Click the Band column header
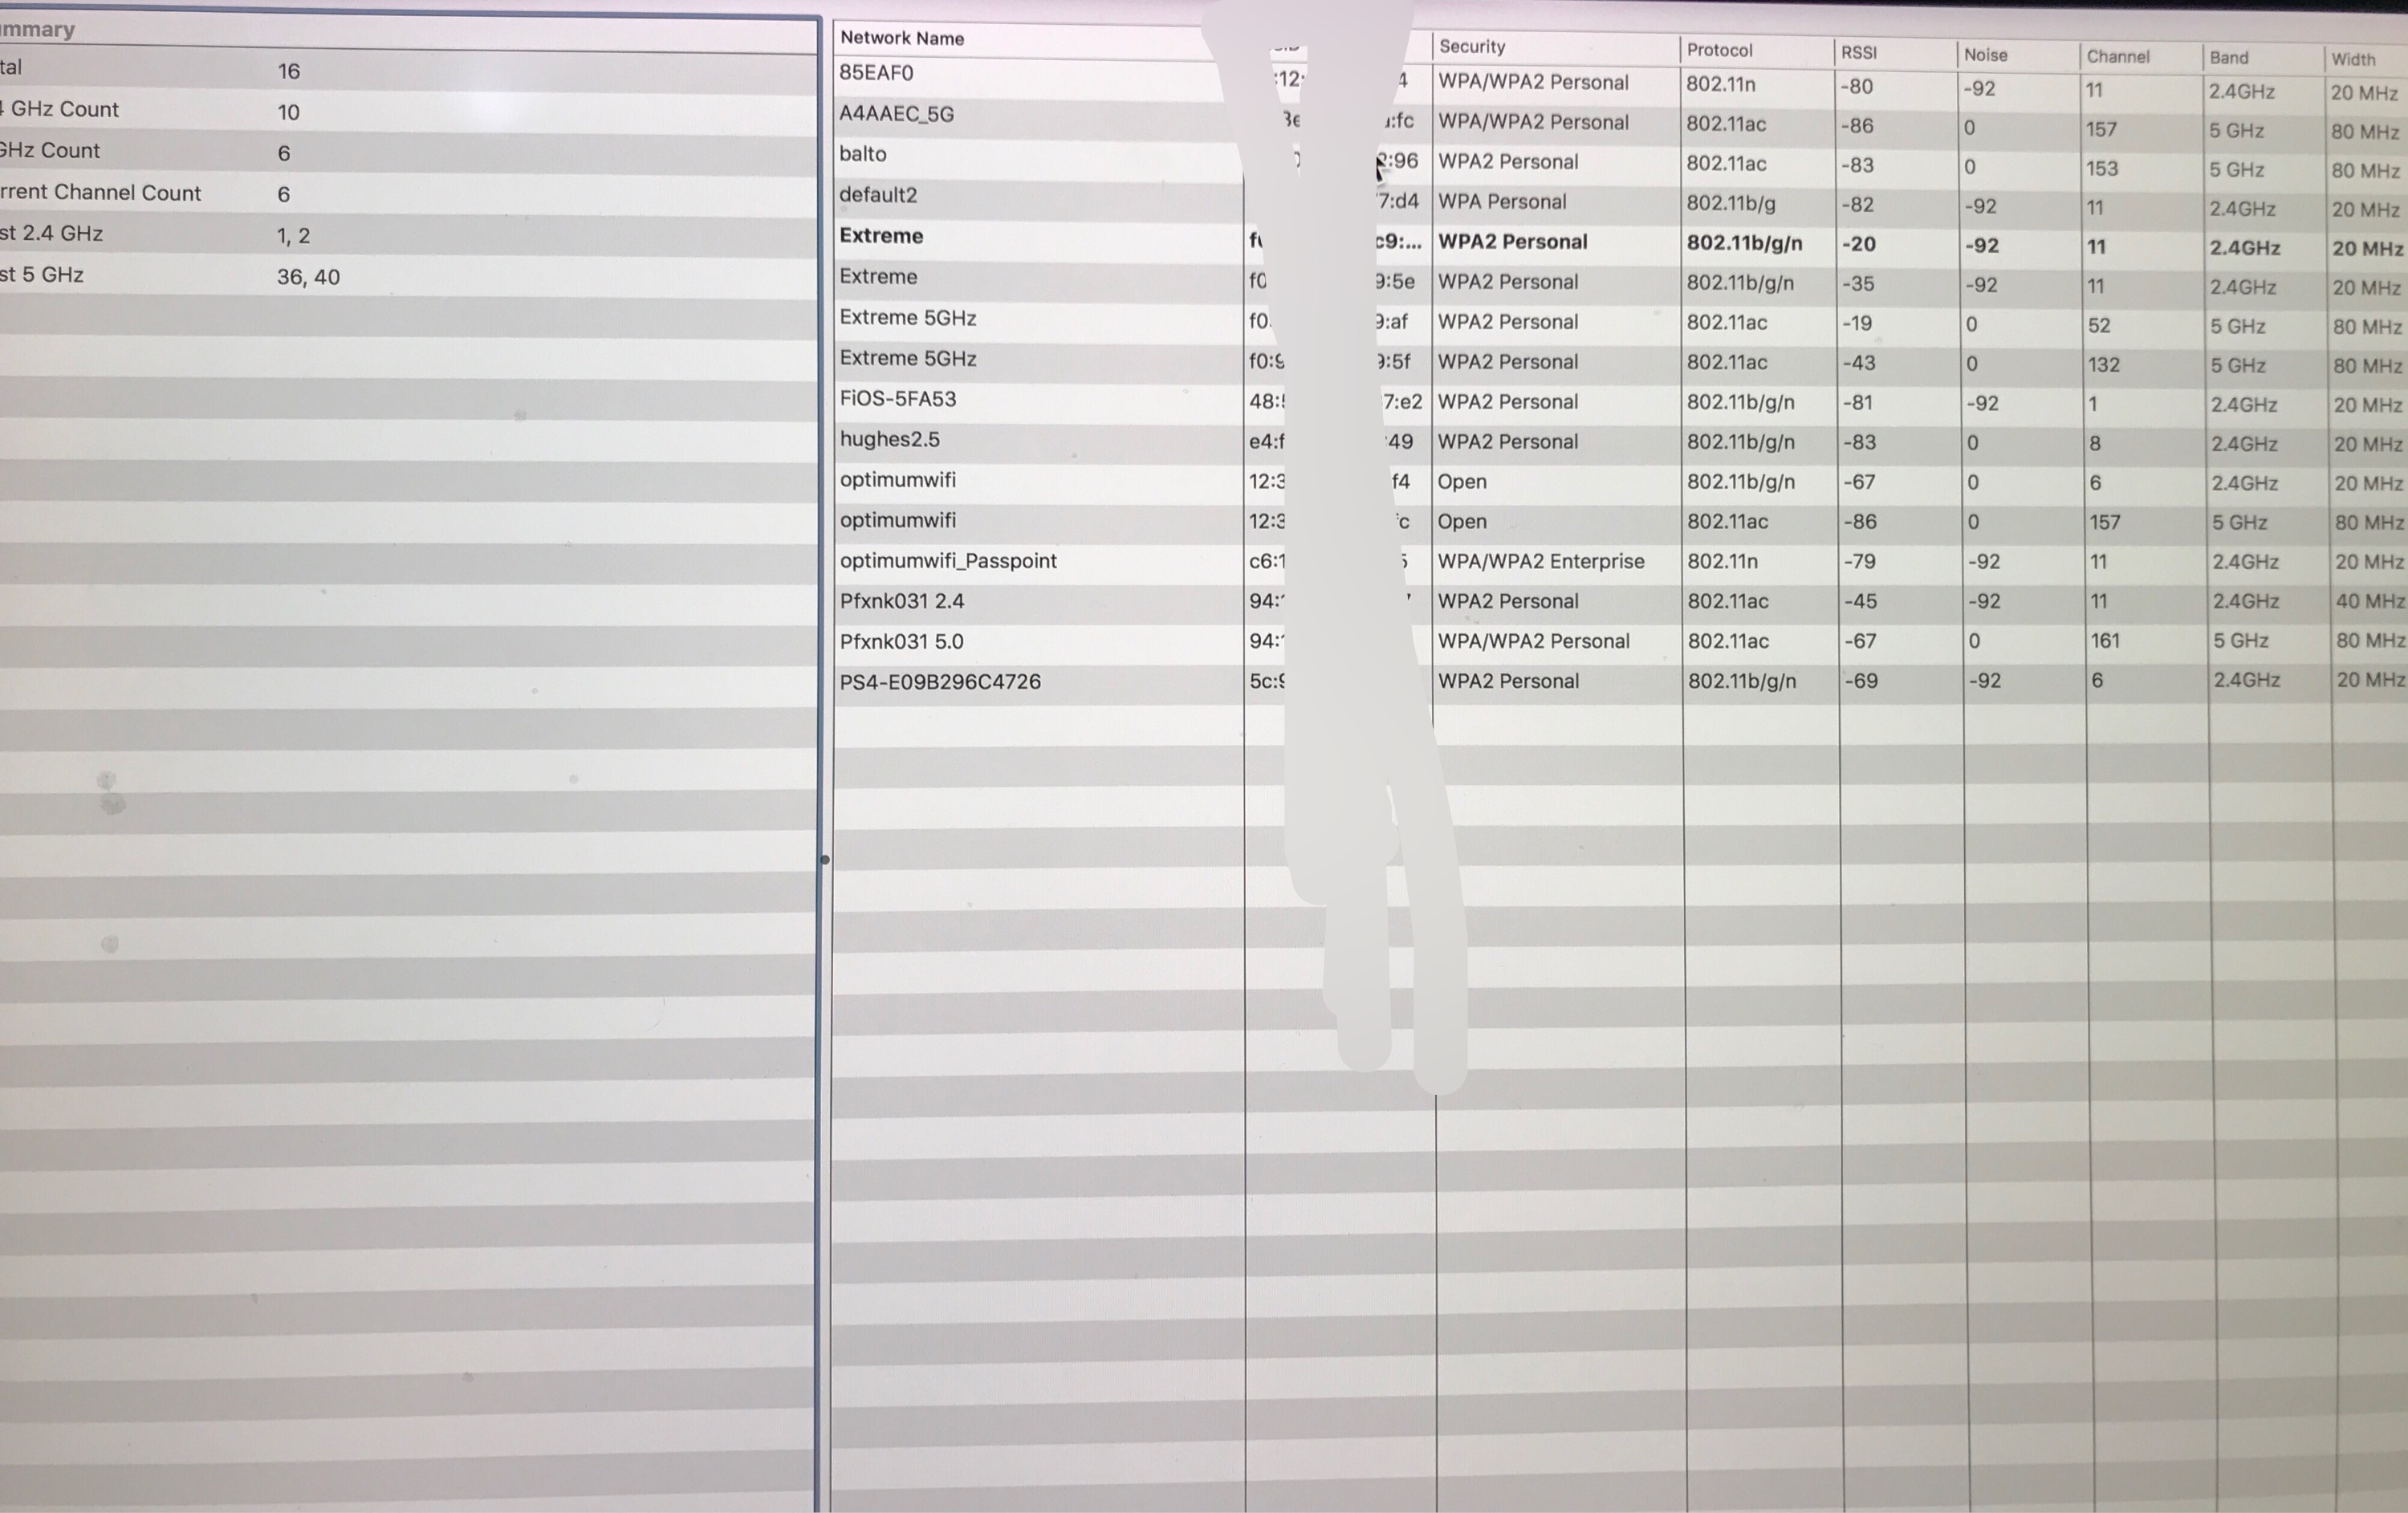Screen dimensions: 2408x1513 click(x=2228, y=58)
